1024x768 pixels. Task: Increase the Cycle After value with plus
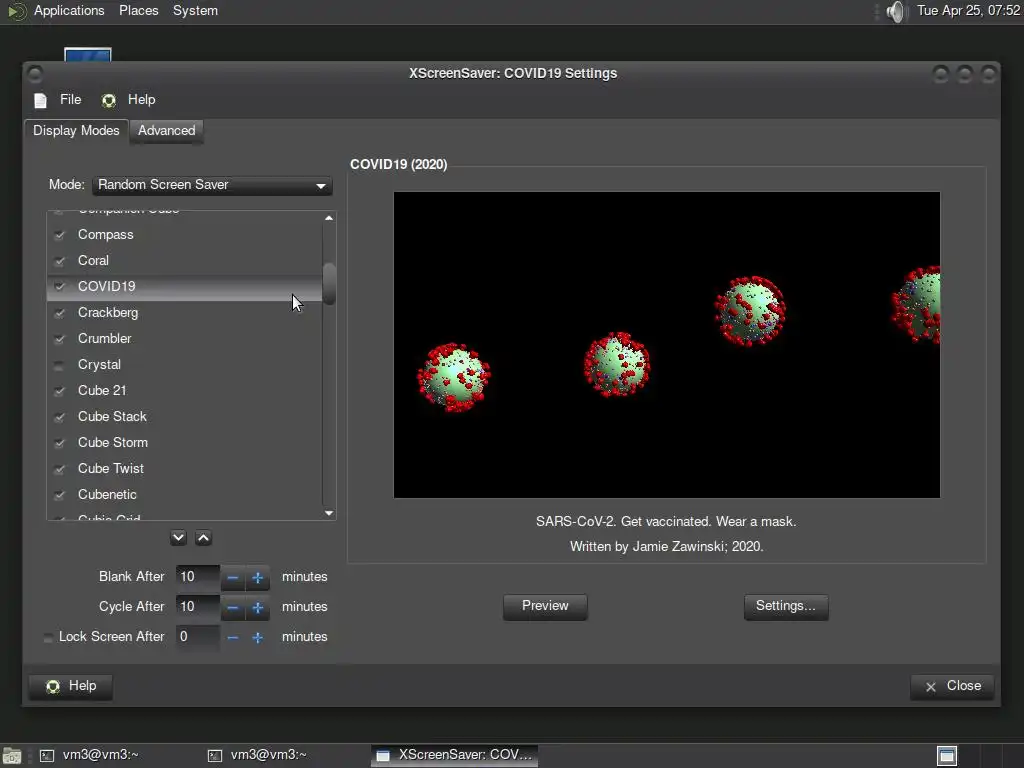click(257, 607)
